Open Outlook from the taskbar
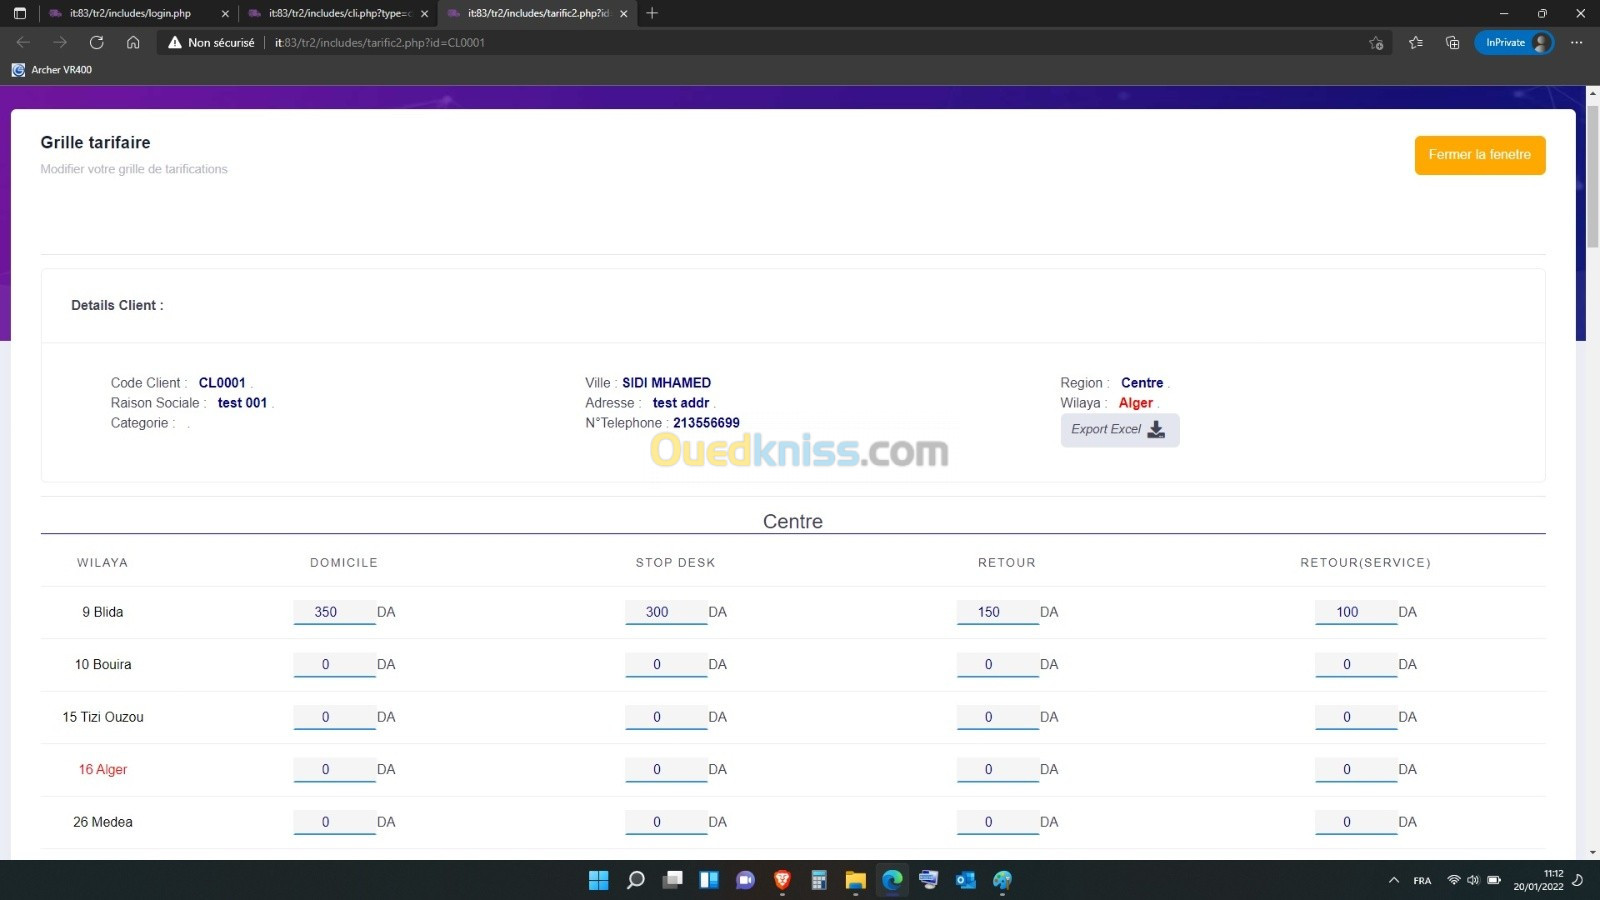 click(x=965, y=880)
